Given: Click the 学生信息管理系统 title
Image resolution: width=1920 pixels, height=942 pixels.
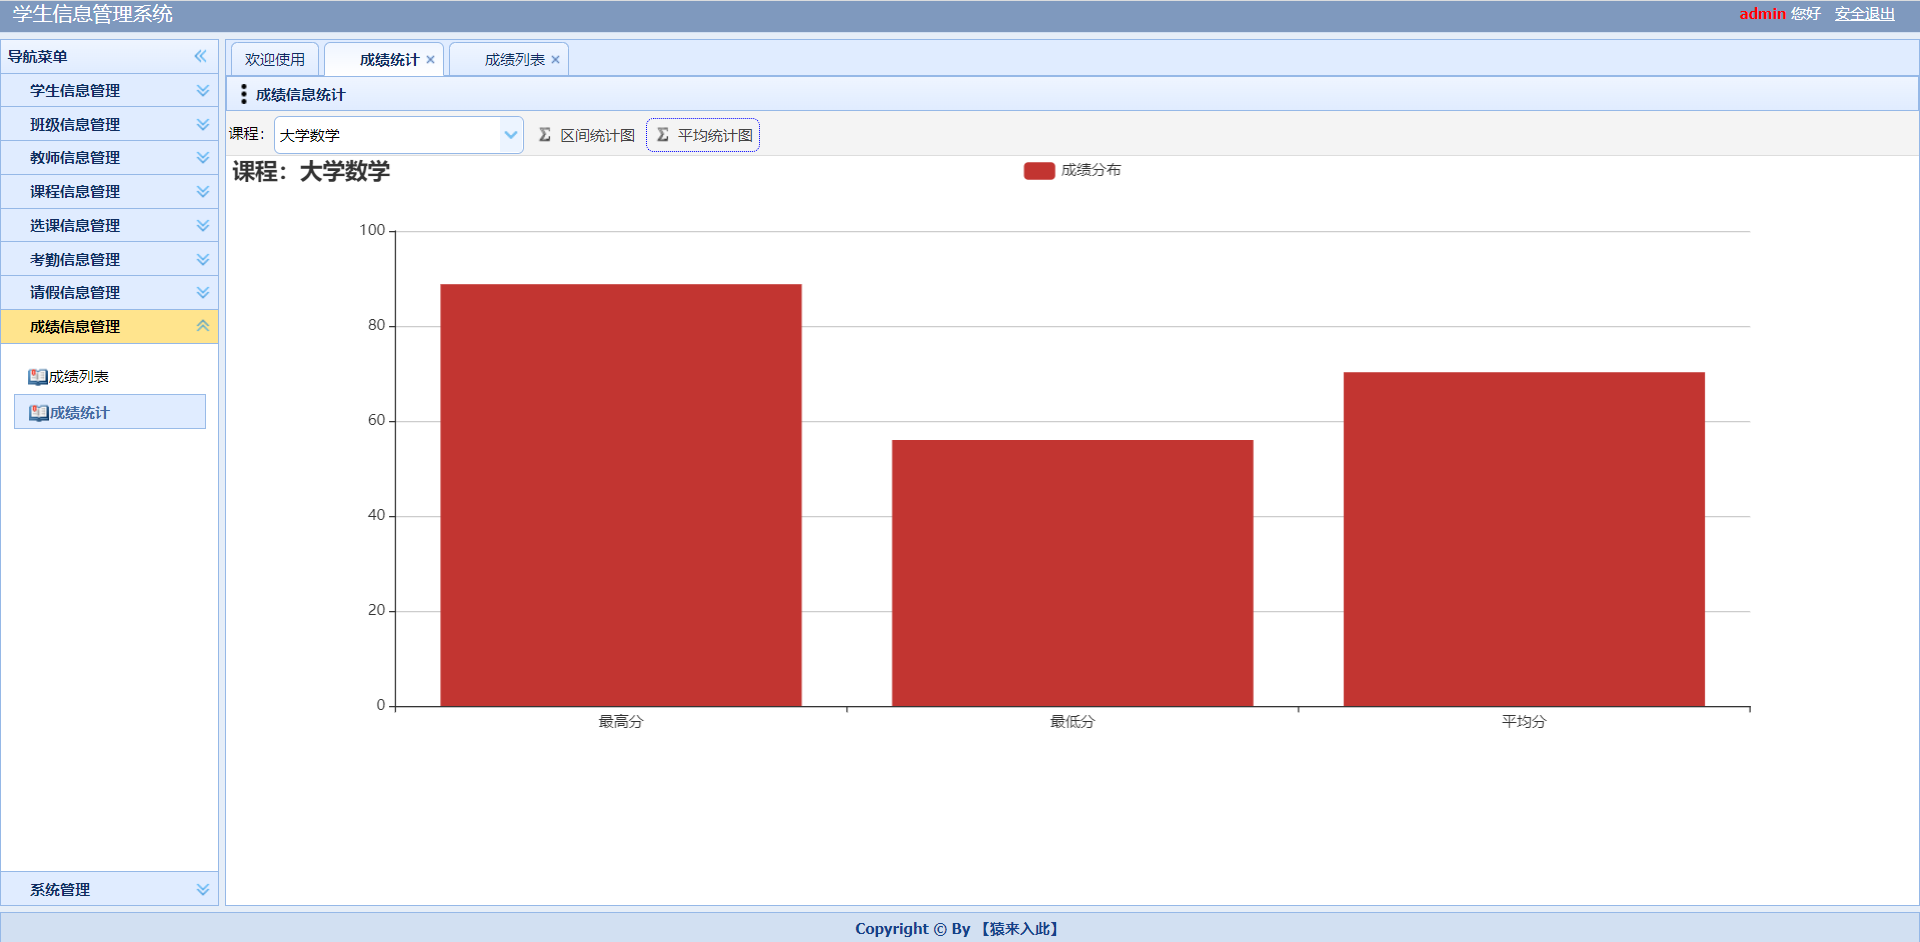Looking at the screenshot, I should (93, 14).
